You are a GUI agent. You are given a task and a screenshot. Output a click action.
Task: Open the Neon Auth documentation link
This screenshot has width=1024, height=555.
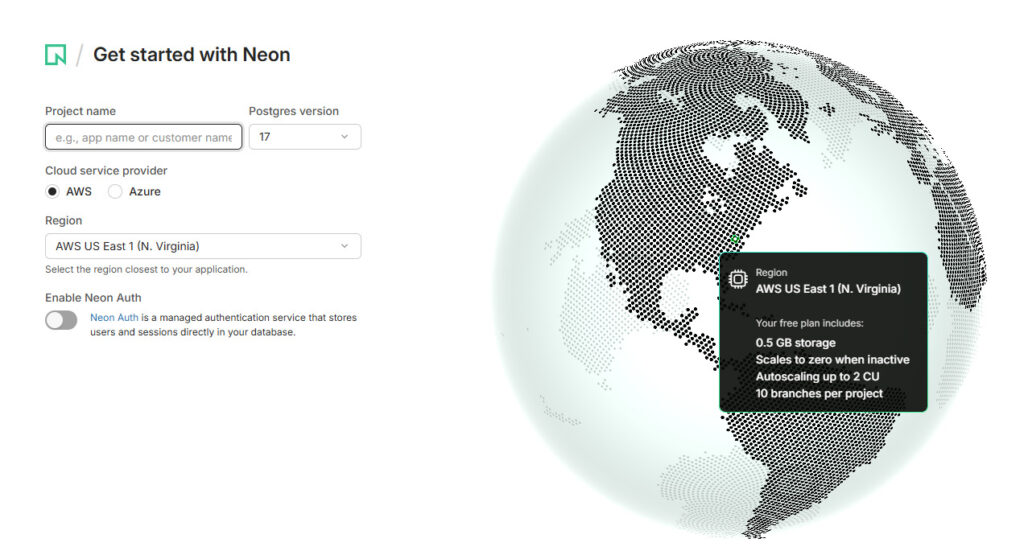114,318
